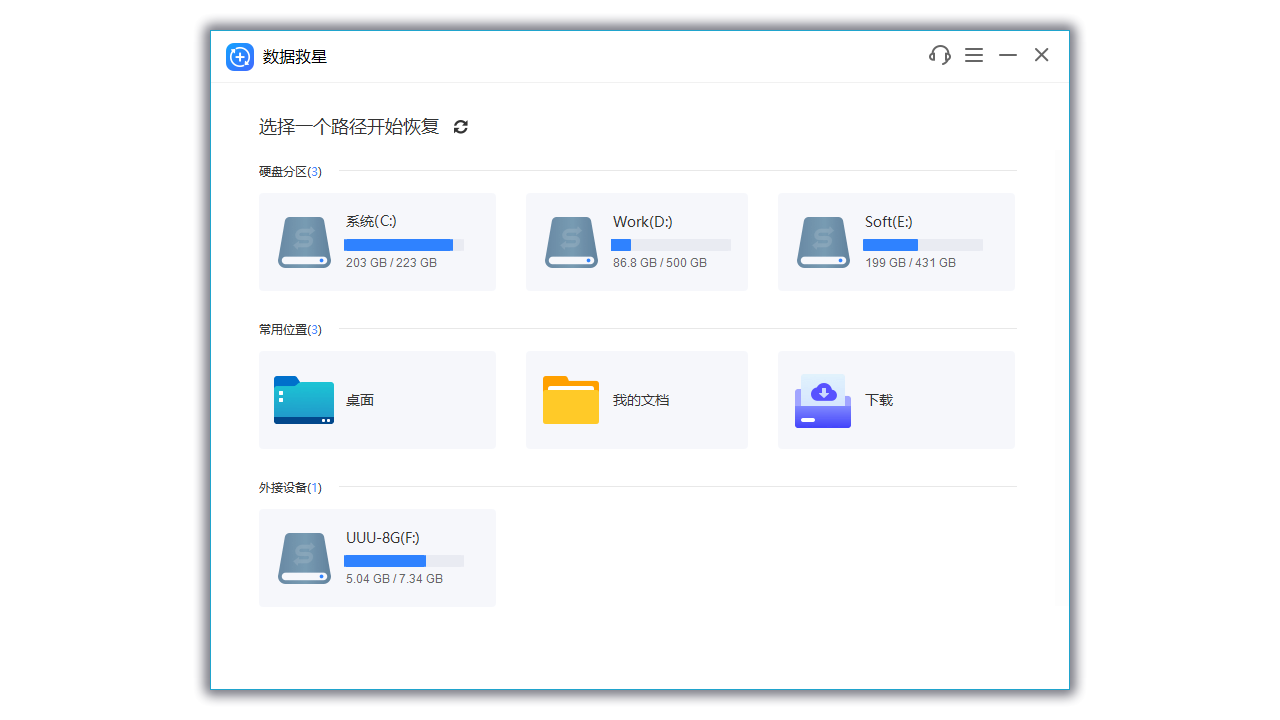
Task: Open the headset customer support icon
Action: click(x=939, y=55)
